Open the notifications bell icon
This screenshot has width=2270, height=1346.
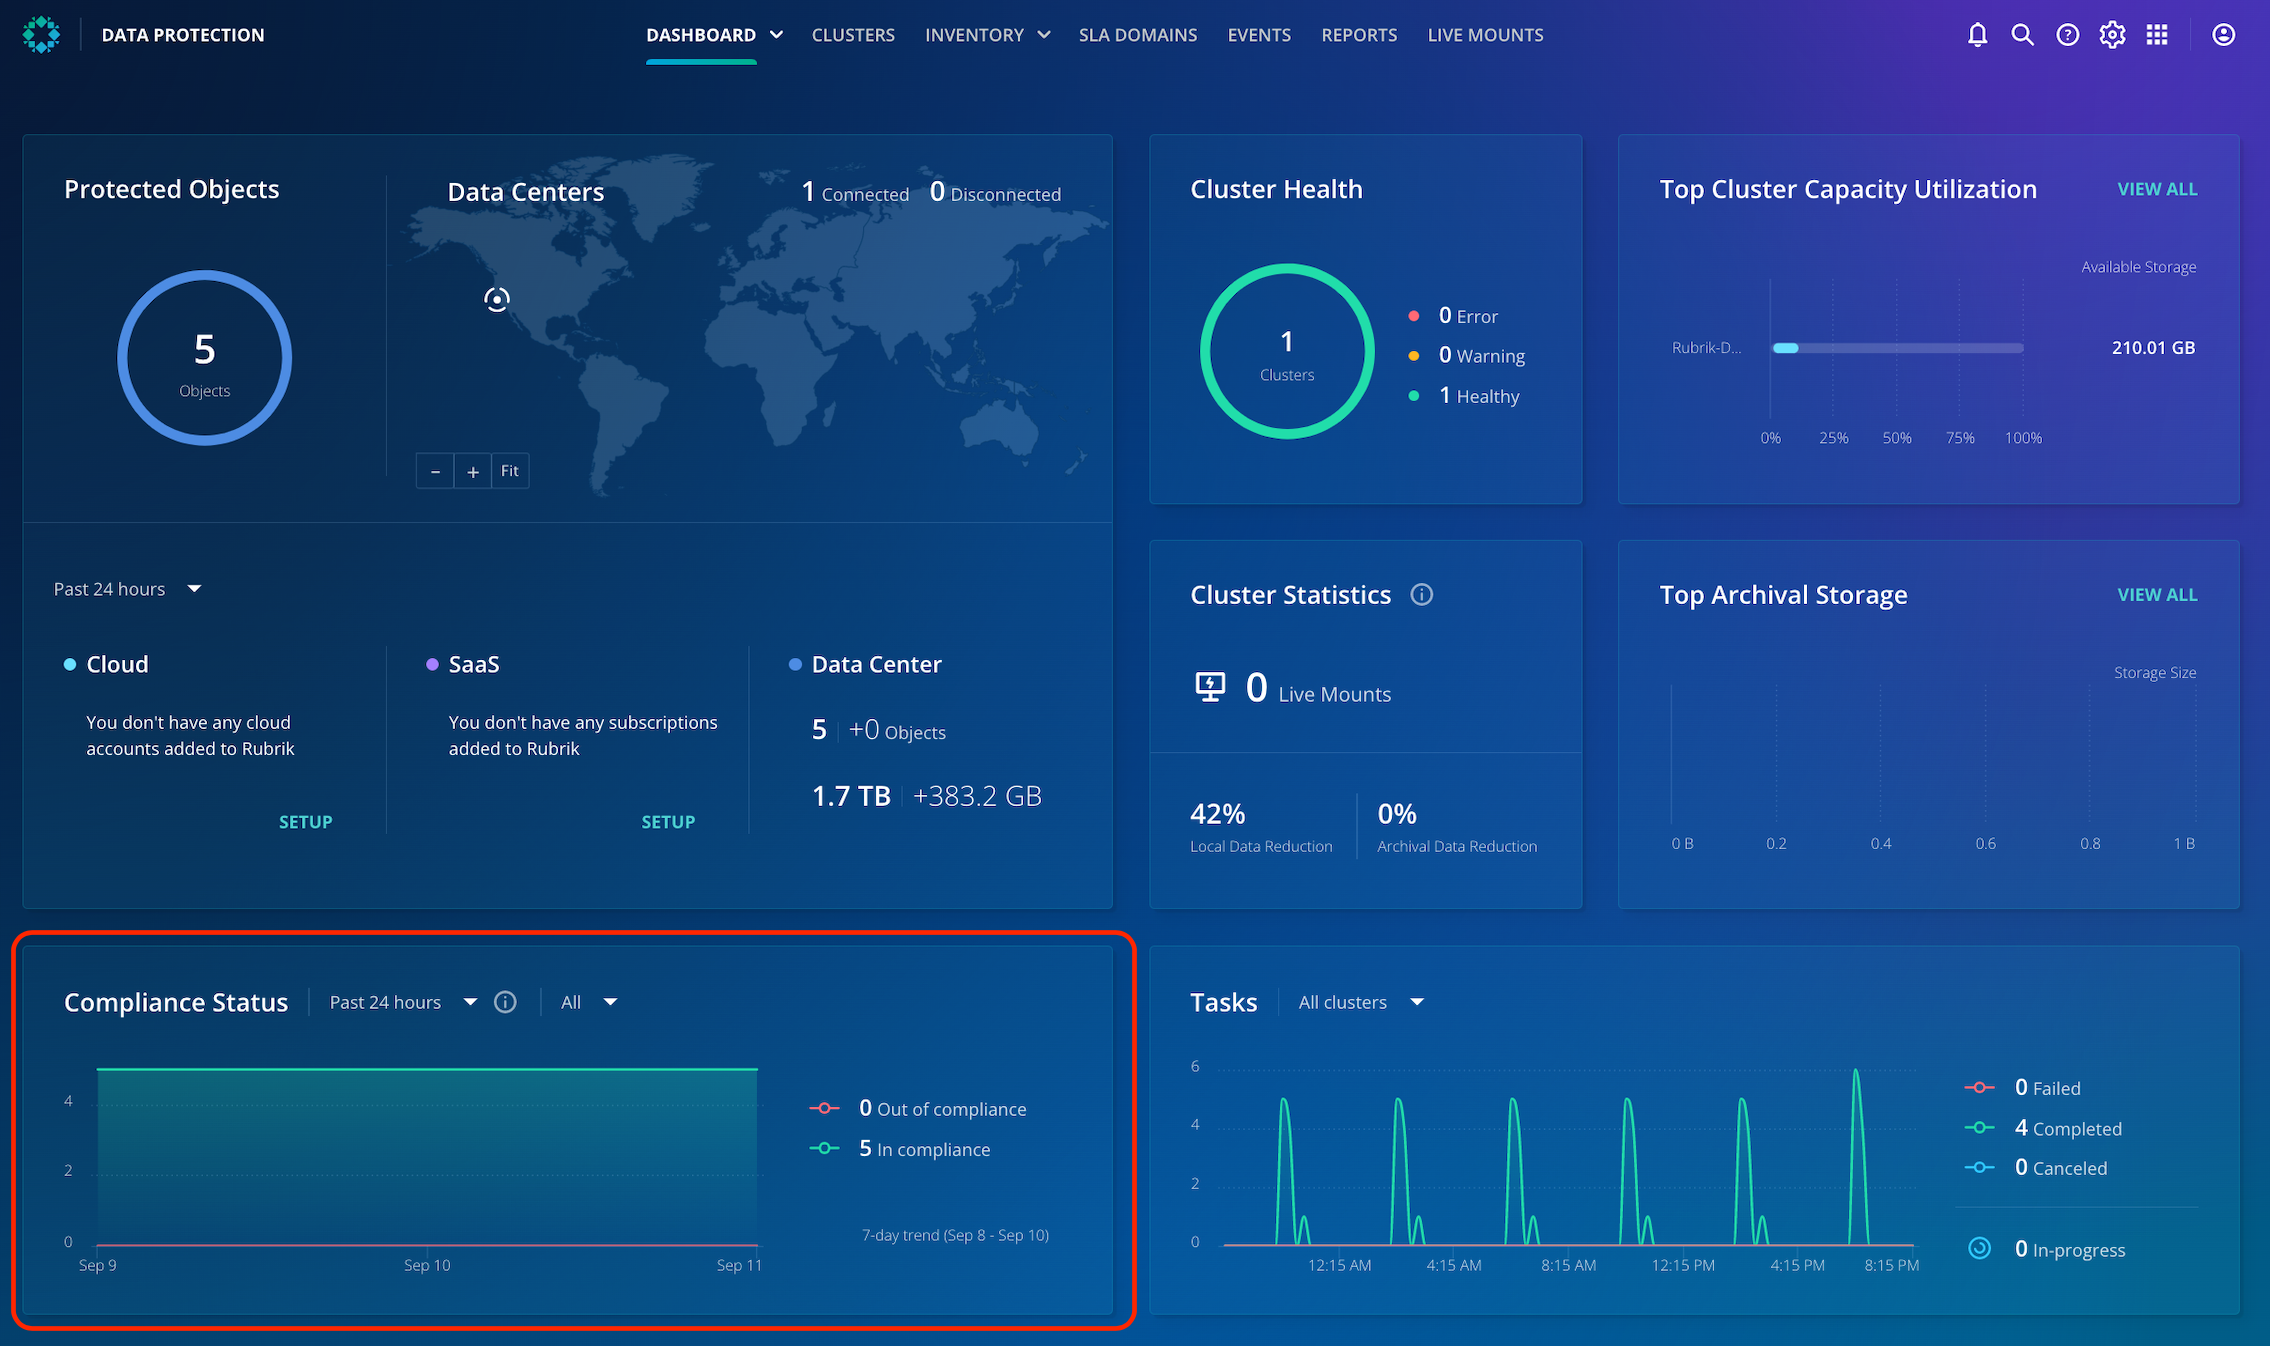point(1977,35)
